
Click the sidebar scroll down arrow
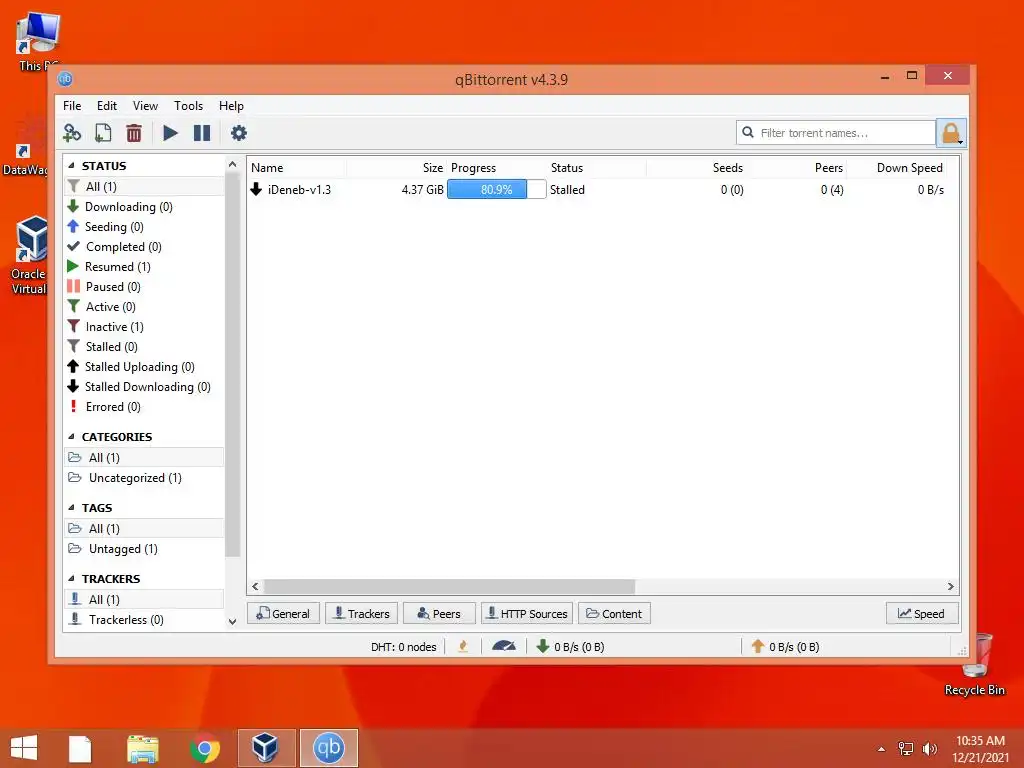[x=232, y=622]
